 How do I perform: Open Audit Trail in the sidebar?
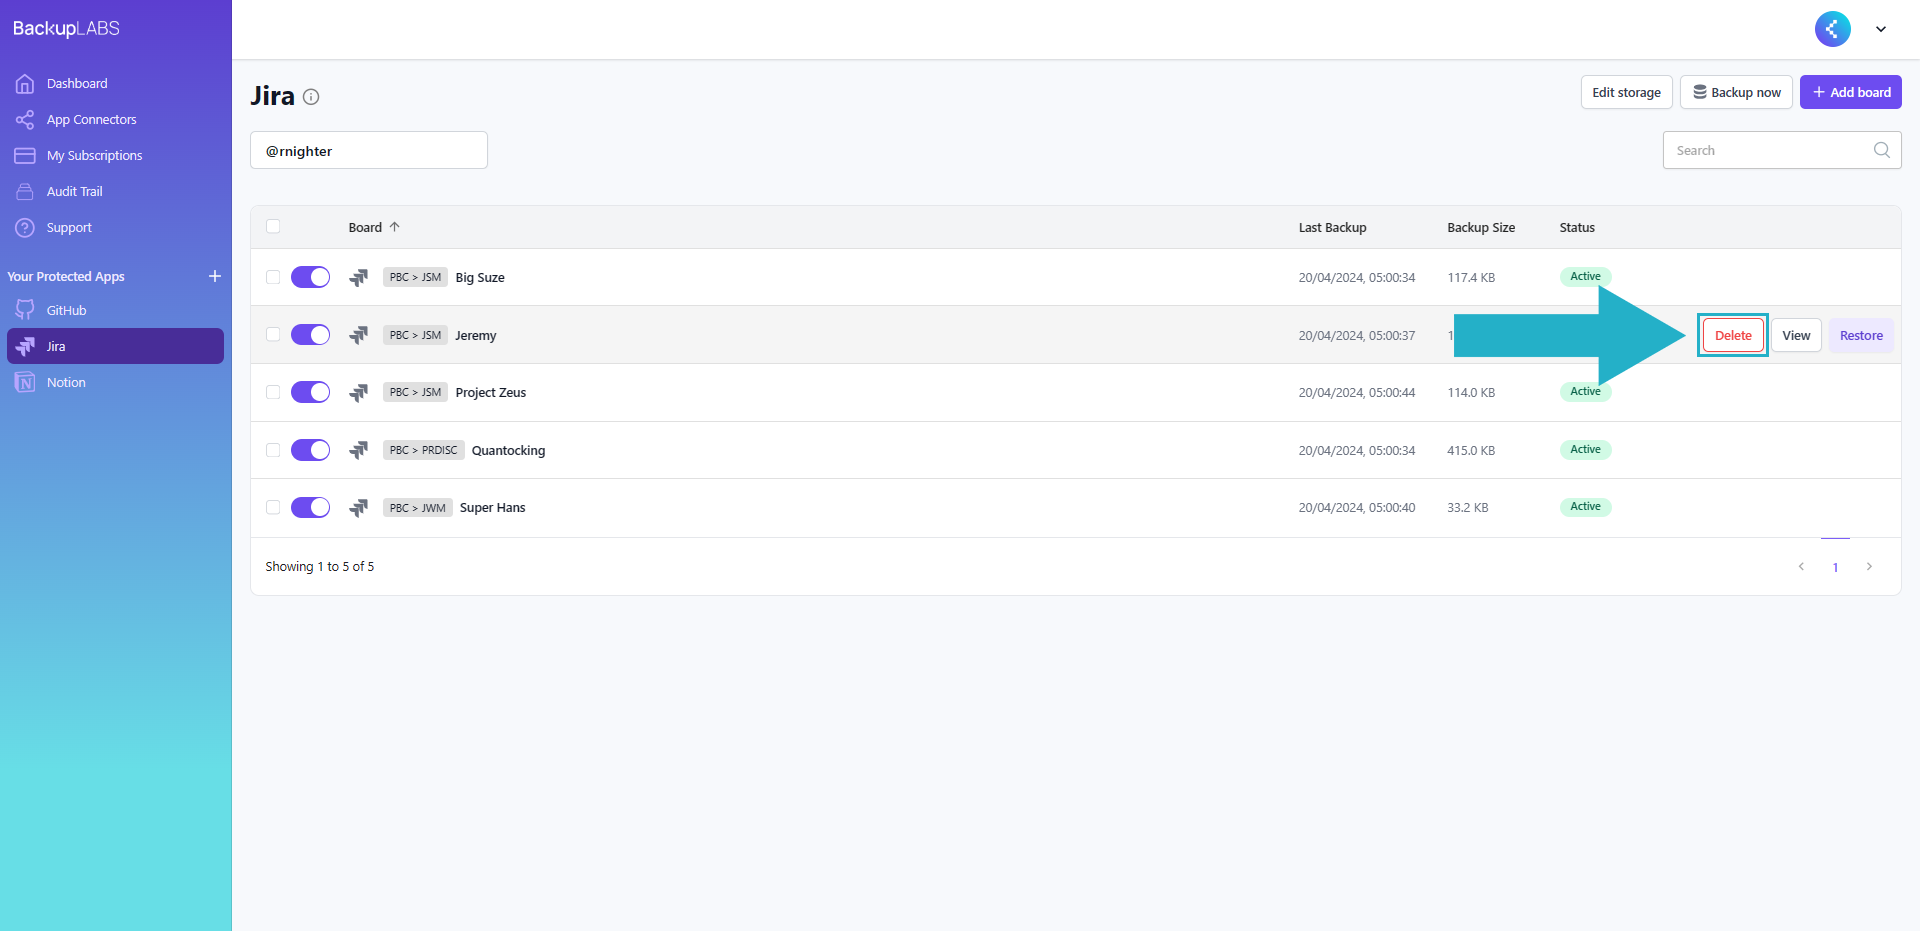point(75,192)
